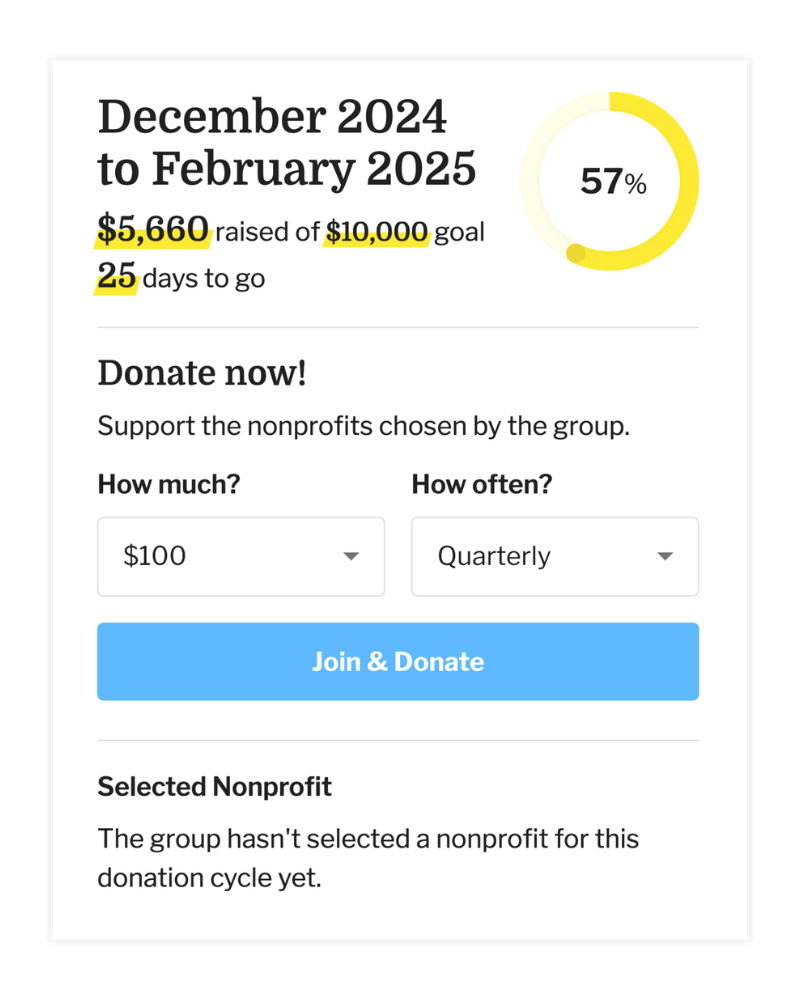Click the Join & Donate button

click(397, 662)
